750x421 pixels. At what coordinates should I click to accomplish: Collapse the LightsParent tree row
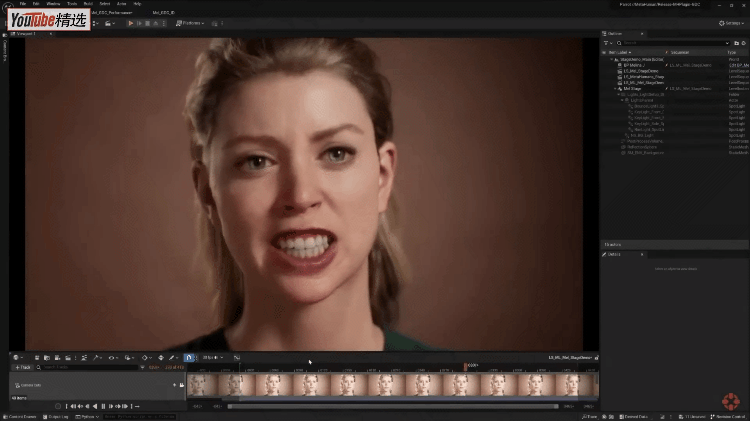(x=623, y=100)
